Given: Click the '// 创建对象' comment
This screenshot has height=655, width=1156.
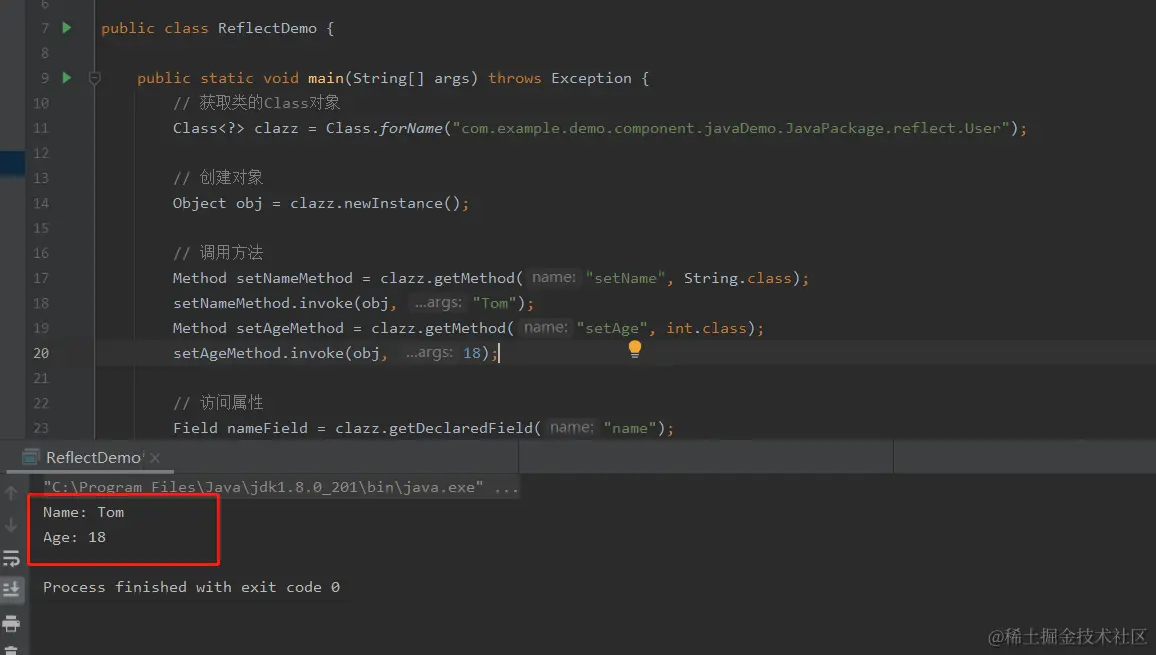Looking at the screenshot, I should [217, 178].
